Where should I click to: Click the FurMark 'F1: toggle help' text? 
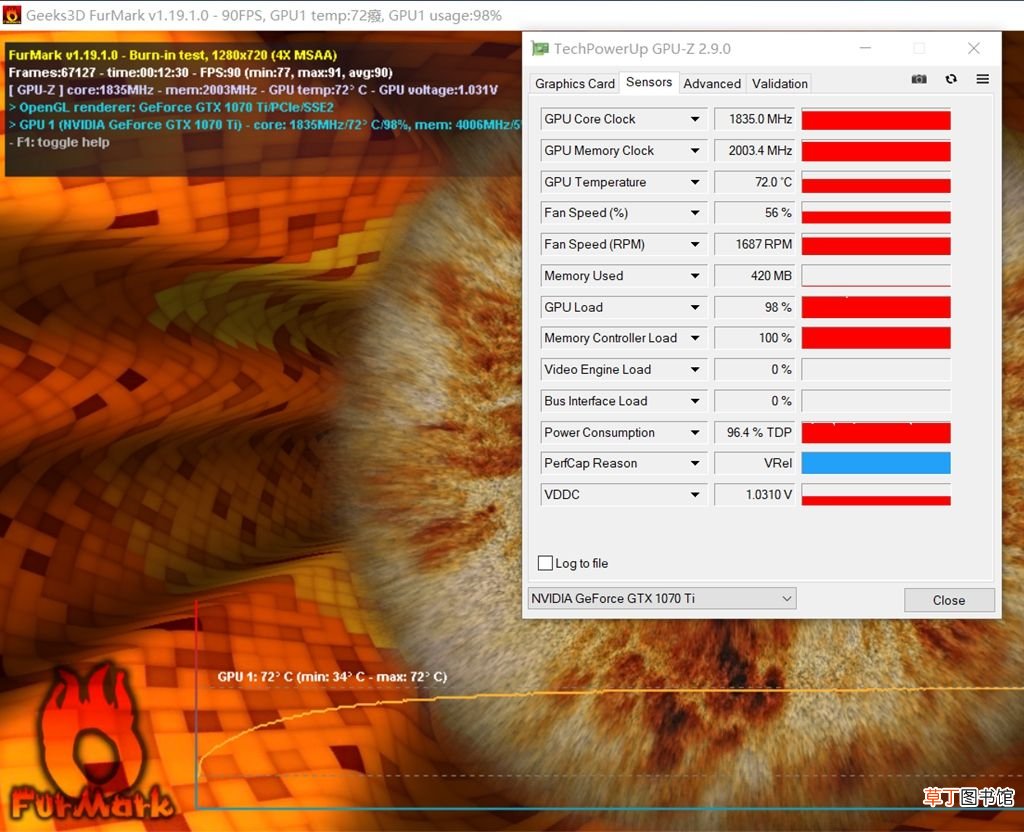[x=59, y=142]
